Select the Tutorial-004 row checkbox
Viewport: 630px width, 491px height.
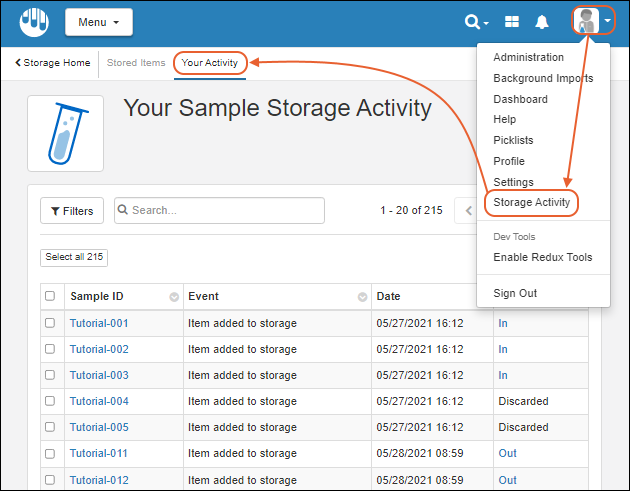50,401
